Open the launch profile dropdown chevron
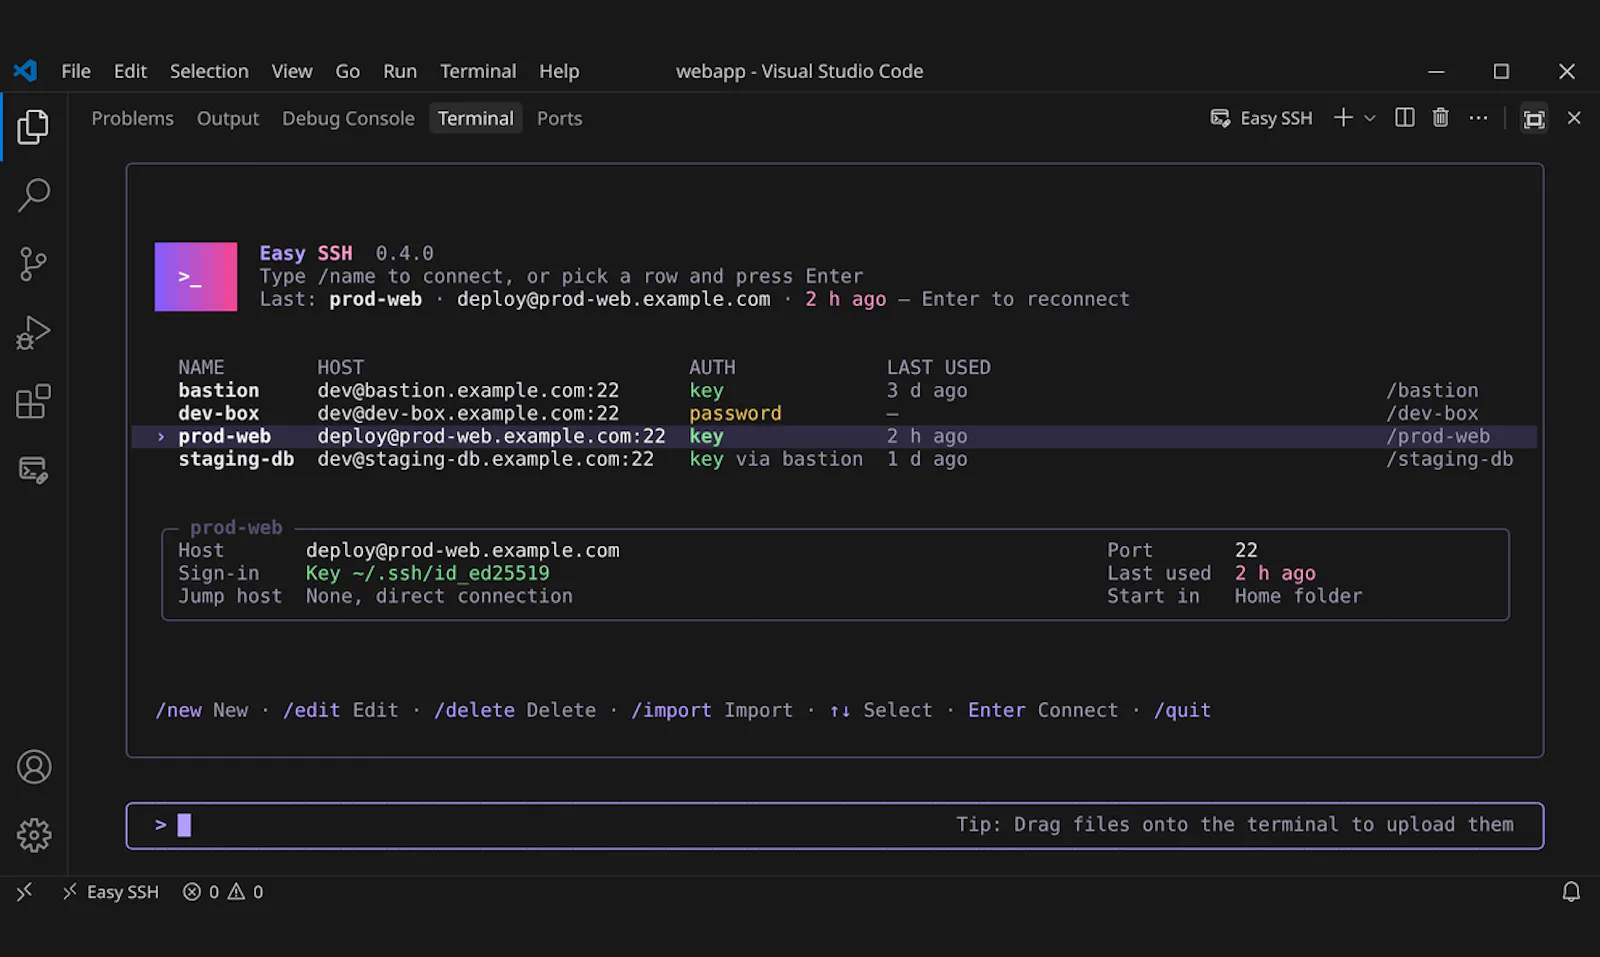Viewport: 1600px width, 957px height. coord(1370,118)
